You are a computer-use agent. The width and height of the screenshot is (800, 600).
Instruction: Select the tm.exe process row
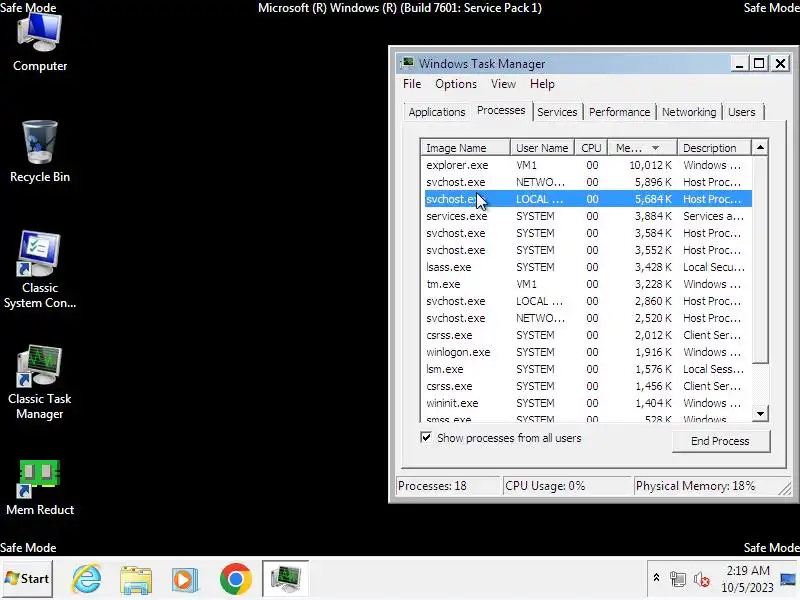(x=587, y=284)
